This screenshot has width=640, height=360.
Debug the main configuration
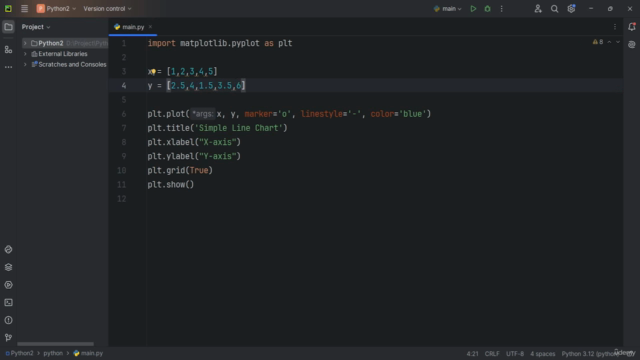(487, 9)
